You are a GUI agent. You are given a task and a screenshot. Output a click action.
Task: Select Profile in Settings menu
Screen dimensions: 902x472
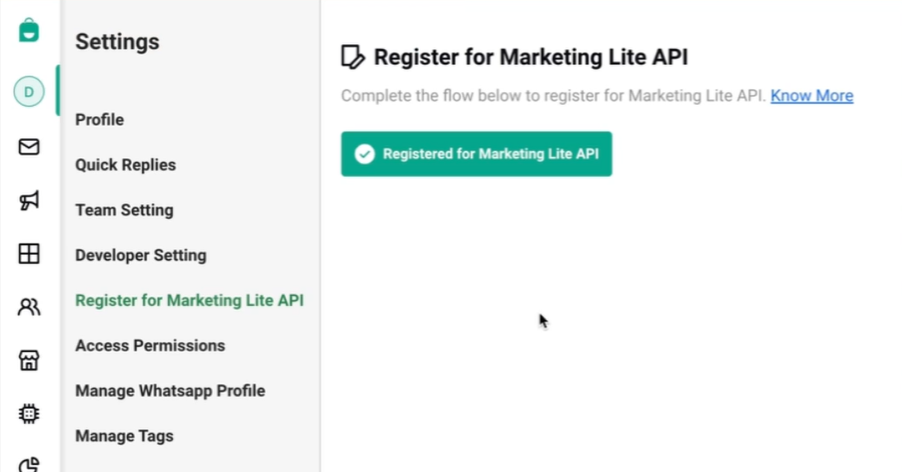click(100, 120)
